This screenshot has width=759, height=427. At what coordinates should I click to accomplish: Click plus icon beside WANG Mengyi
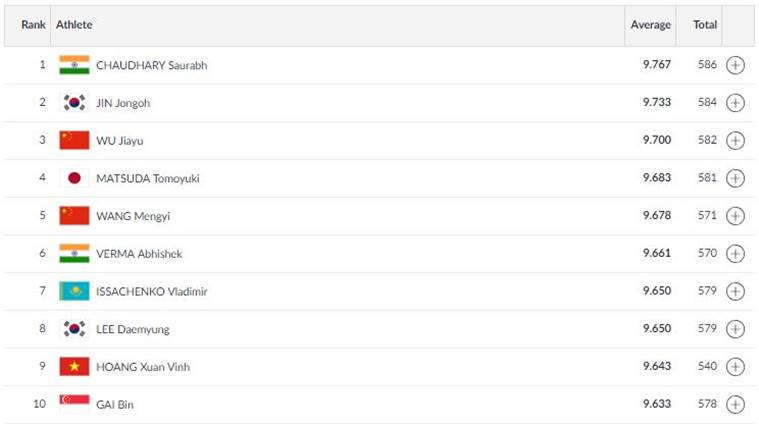click(x=735, y=216)
